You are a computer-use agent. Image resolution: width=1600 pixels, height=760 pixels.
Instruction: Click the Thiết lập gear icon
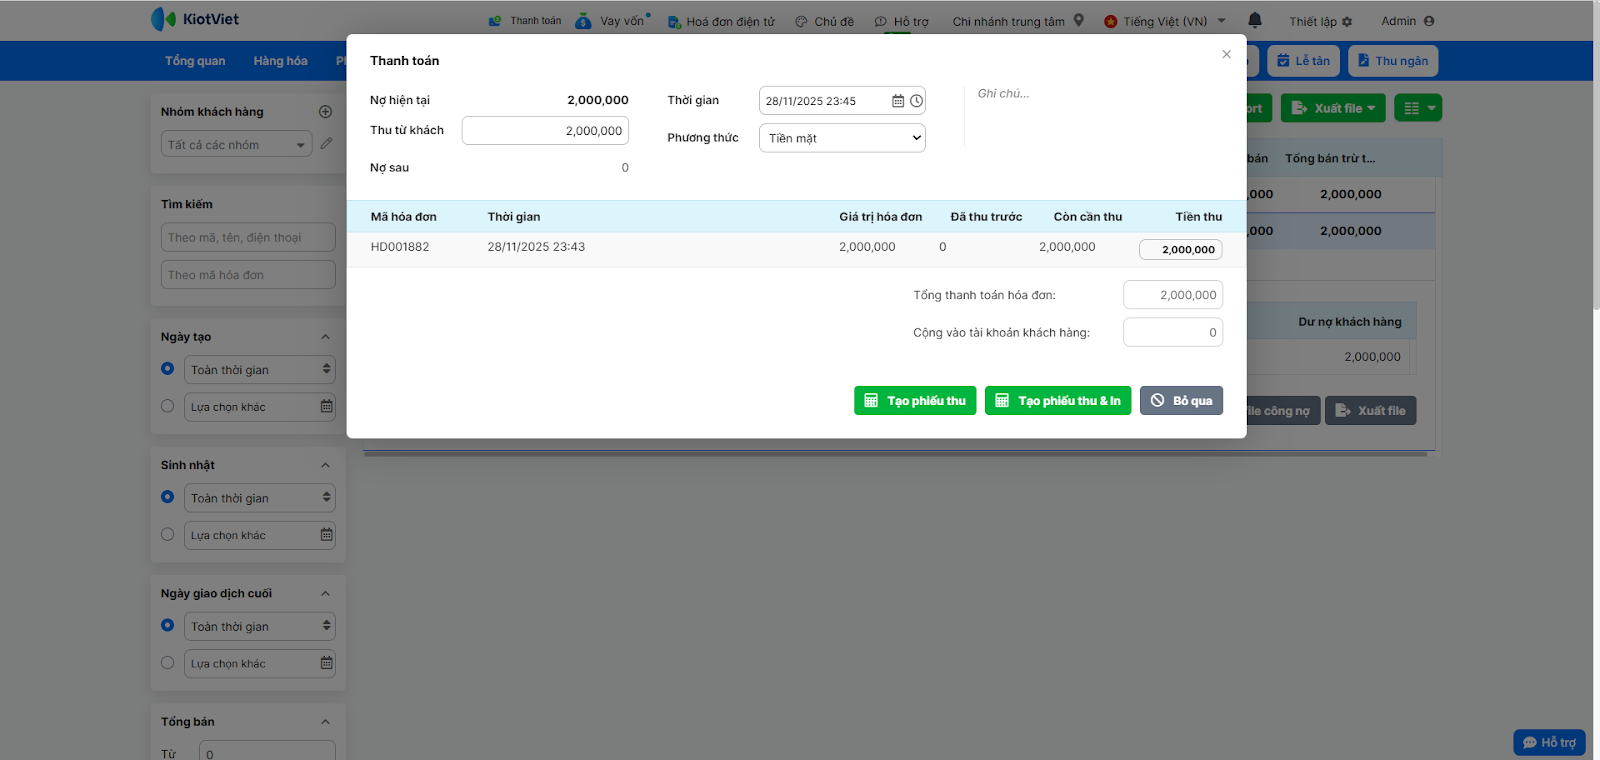pyautogui.click(x=1347, y=21)
